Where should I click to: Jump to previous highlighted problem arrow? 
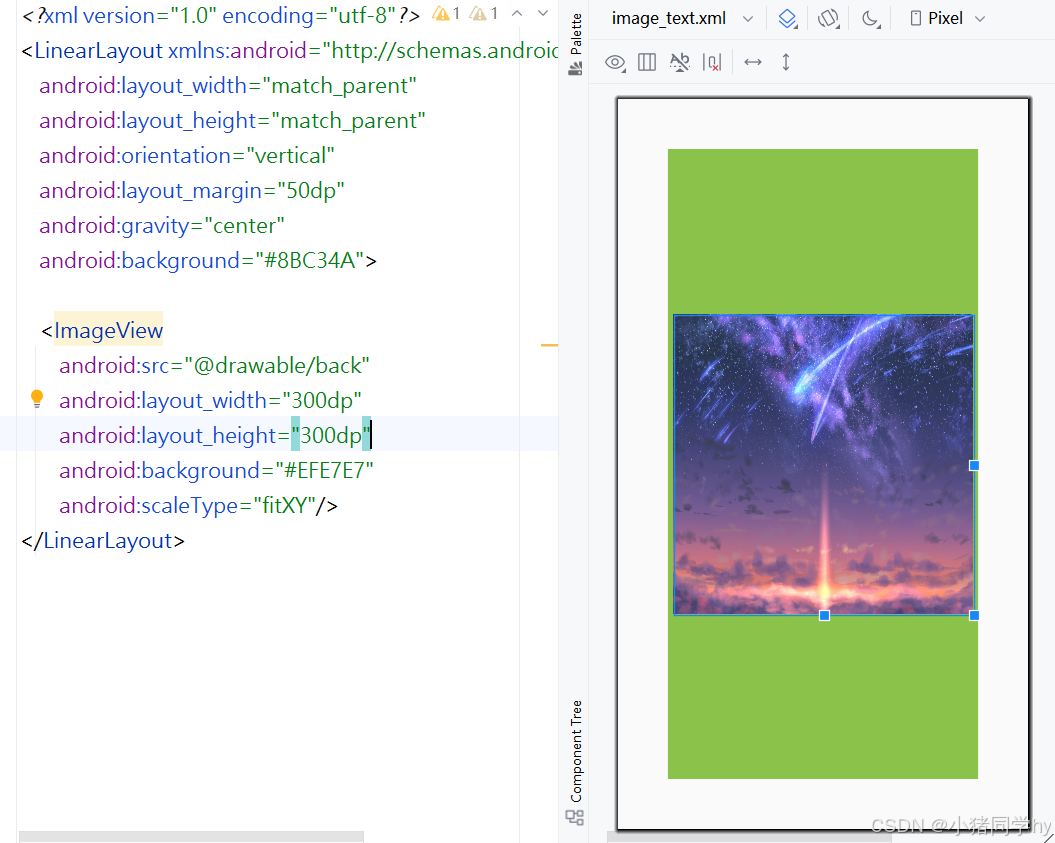pos(517,13)
